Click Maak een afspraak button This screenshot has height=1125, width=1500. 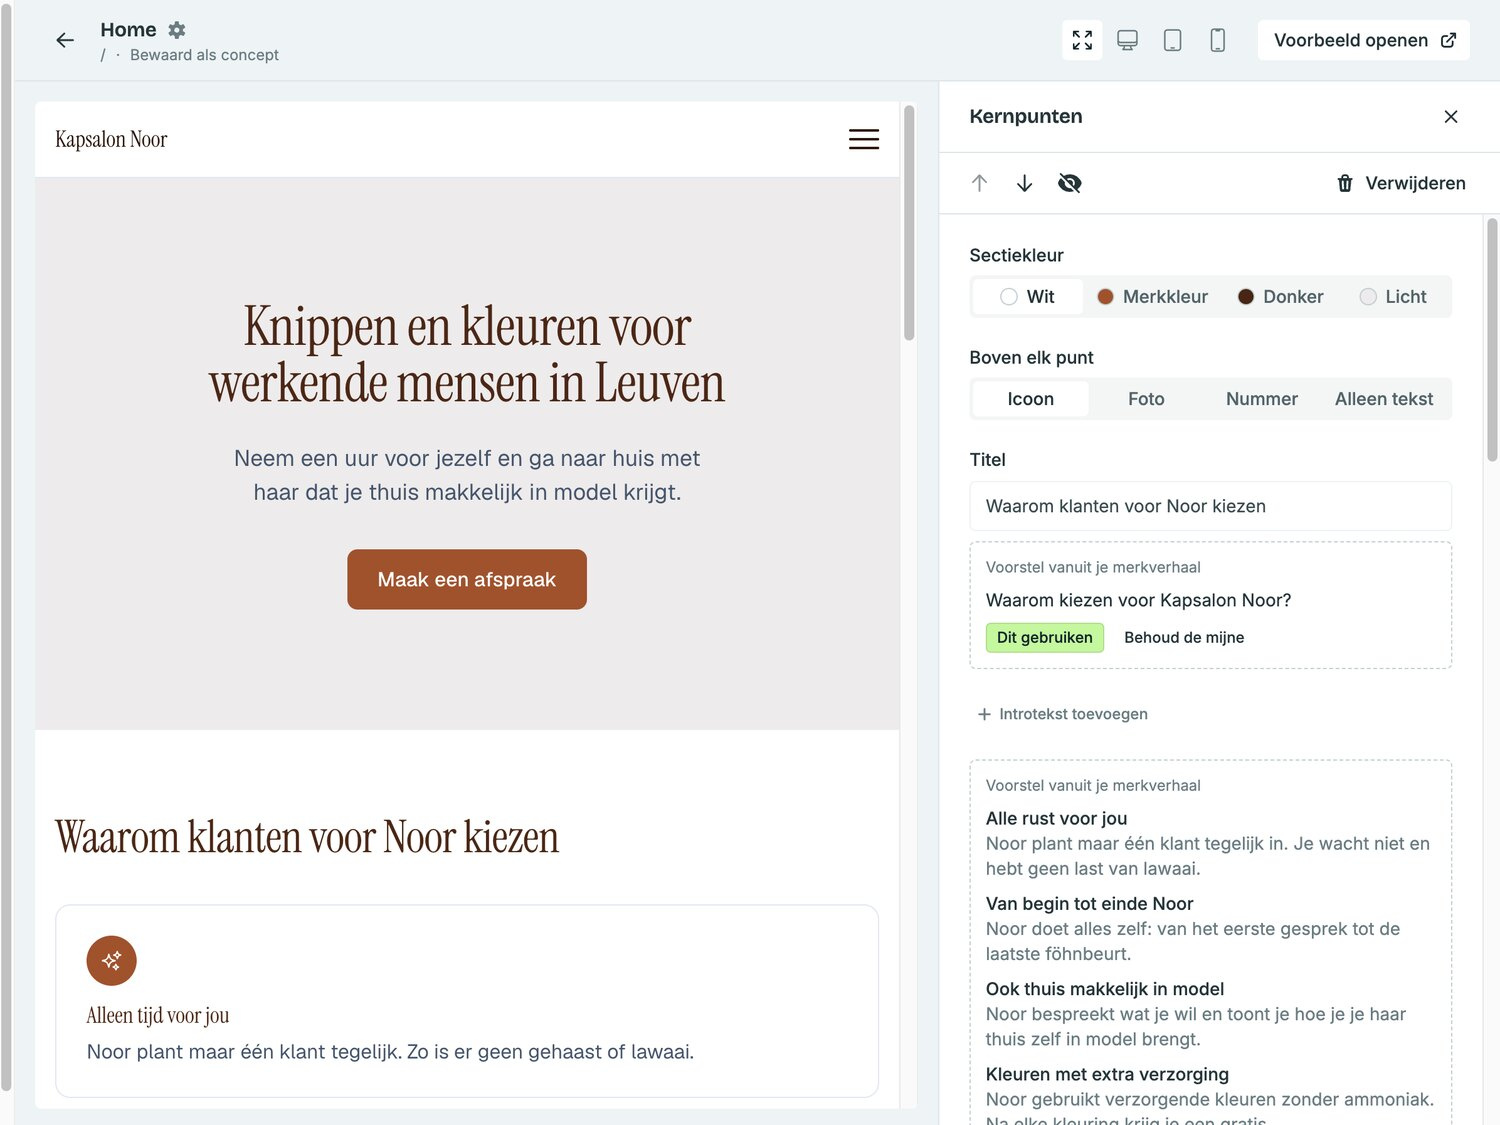467,579
